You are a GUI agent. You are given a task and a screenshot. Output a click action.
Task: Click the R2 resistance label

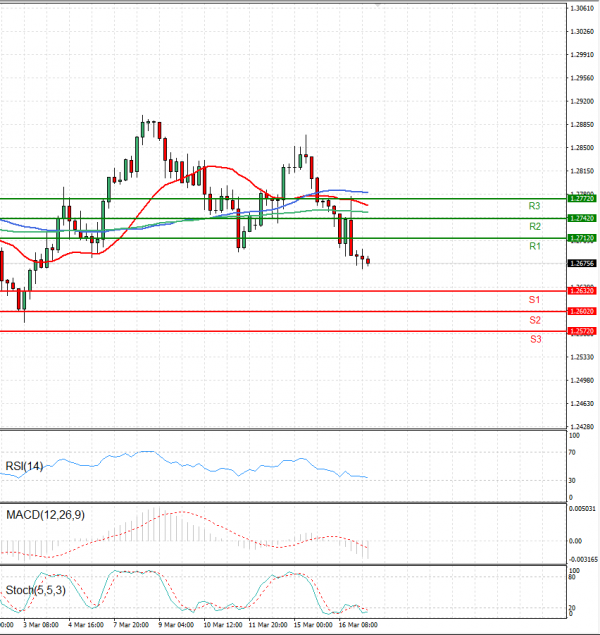coord(535,226)
